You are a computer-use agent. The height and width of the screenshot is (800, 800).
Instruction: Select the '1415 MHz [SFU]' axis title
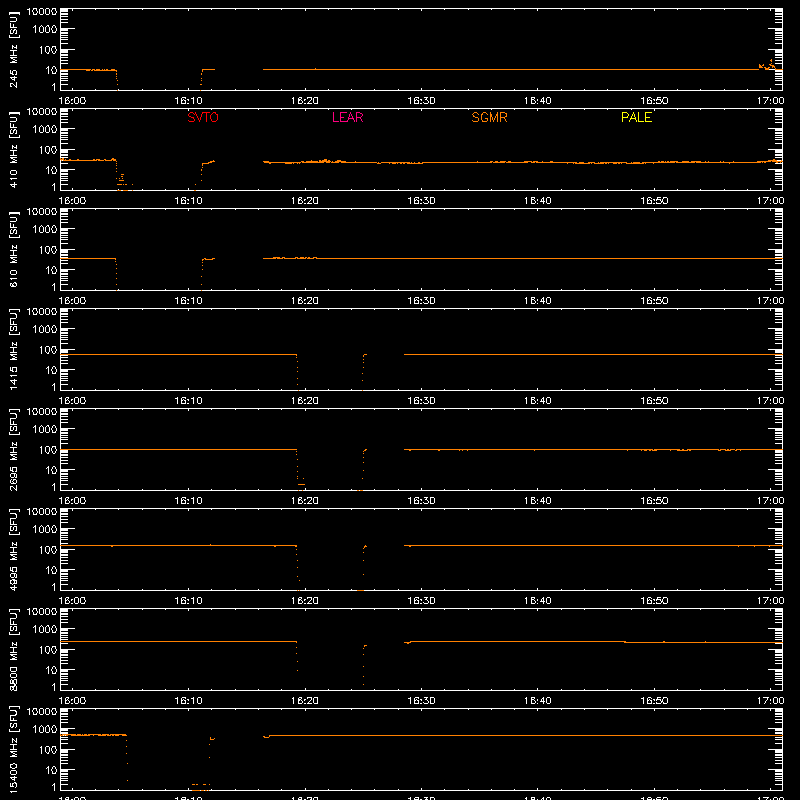(x=13, y=349)
